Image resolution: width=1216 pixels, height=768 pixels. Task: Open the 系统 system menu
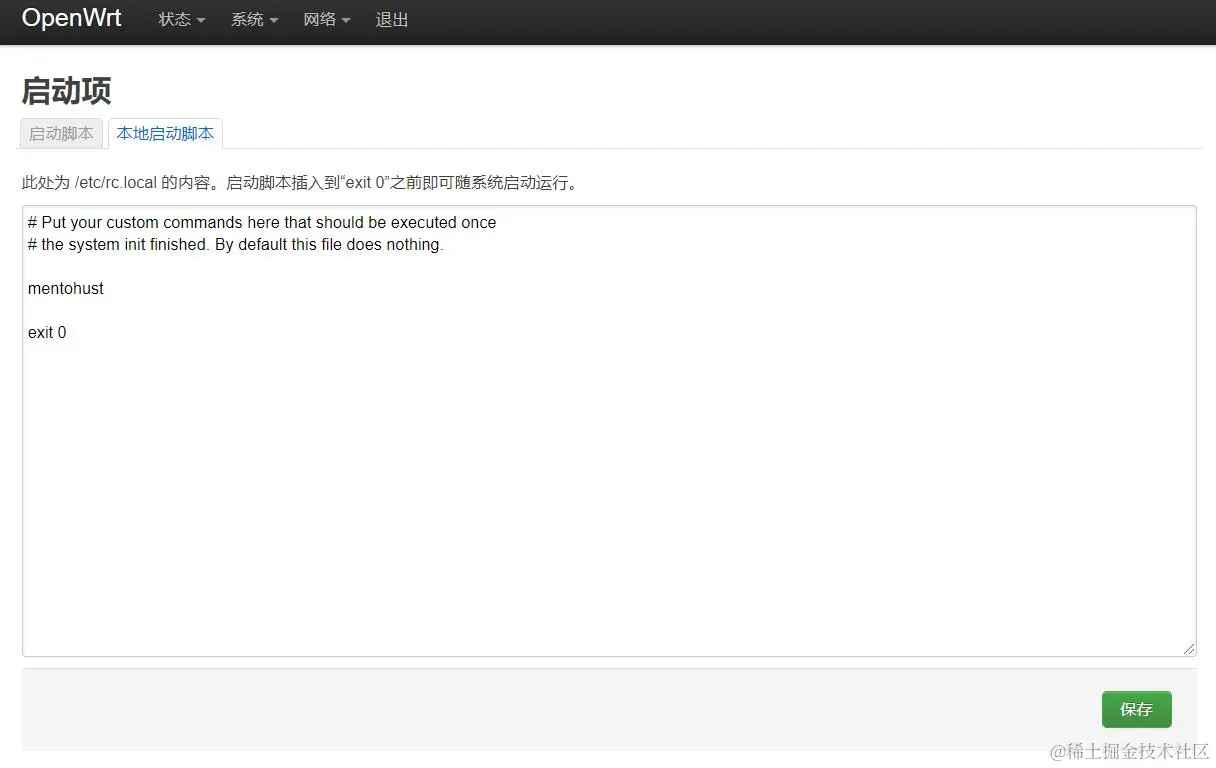pyautogui.click(x=248, y=19)
